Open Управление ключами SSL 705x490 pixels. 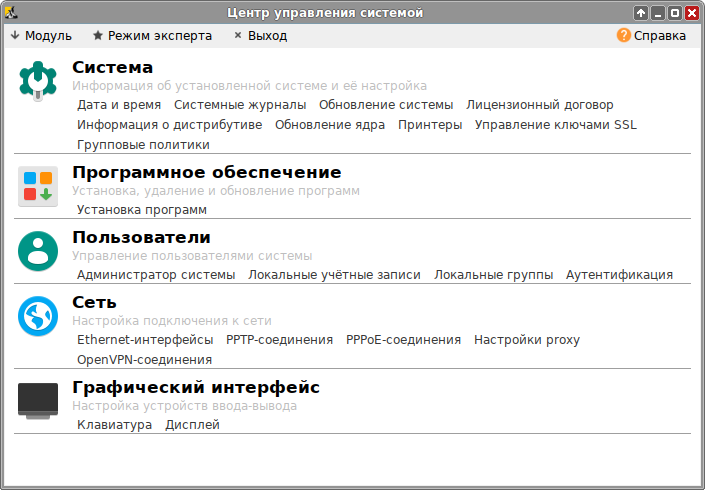[x=556, y=125]
